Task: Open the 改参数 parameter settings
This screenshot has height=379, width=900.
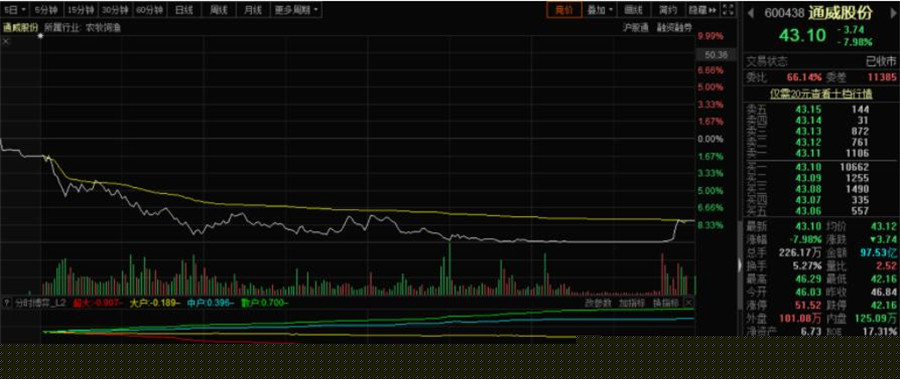Action: pyautogui.click(x=598, y=303)
